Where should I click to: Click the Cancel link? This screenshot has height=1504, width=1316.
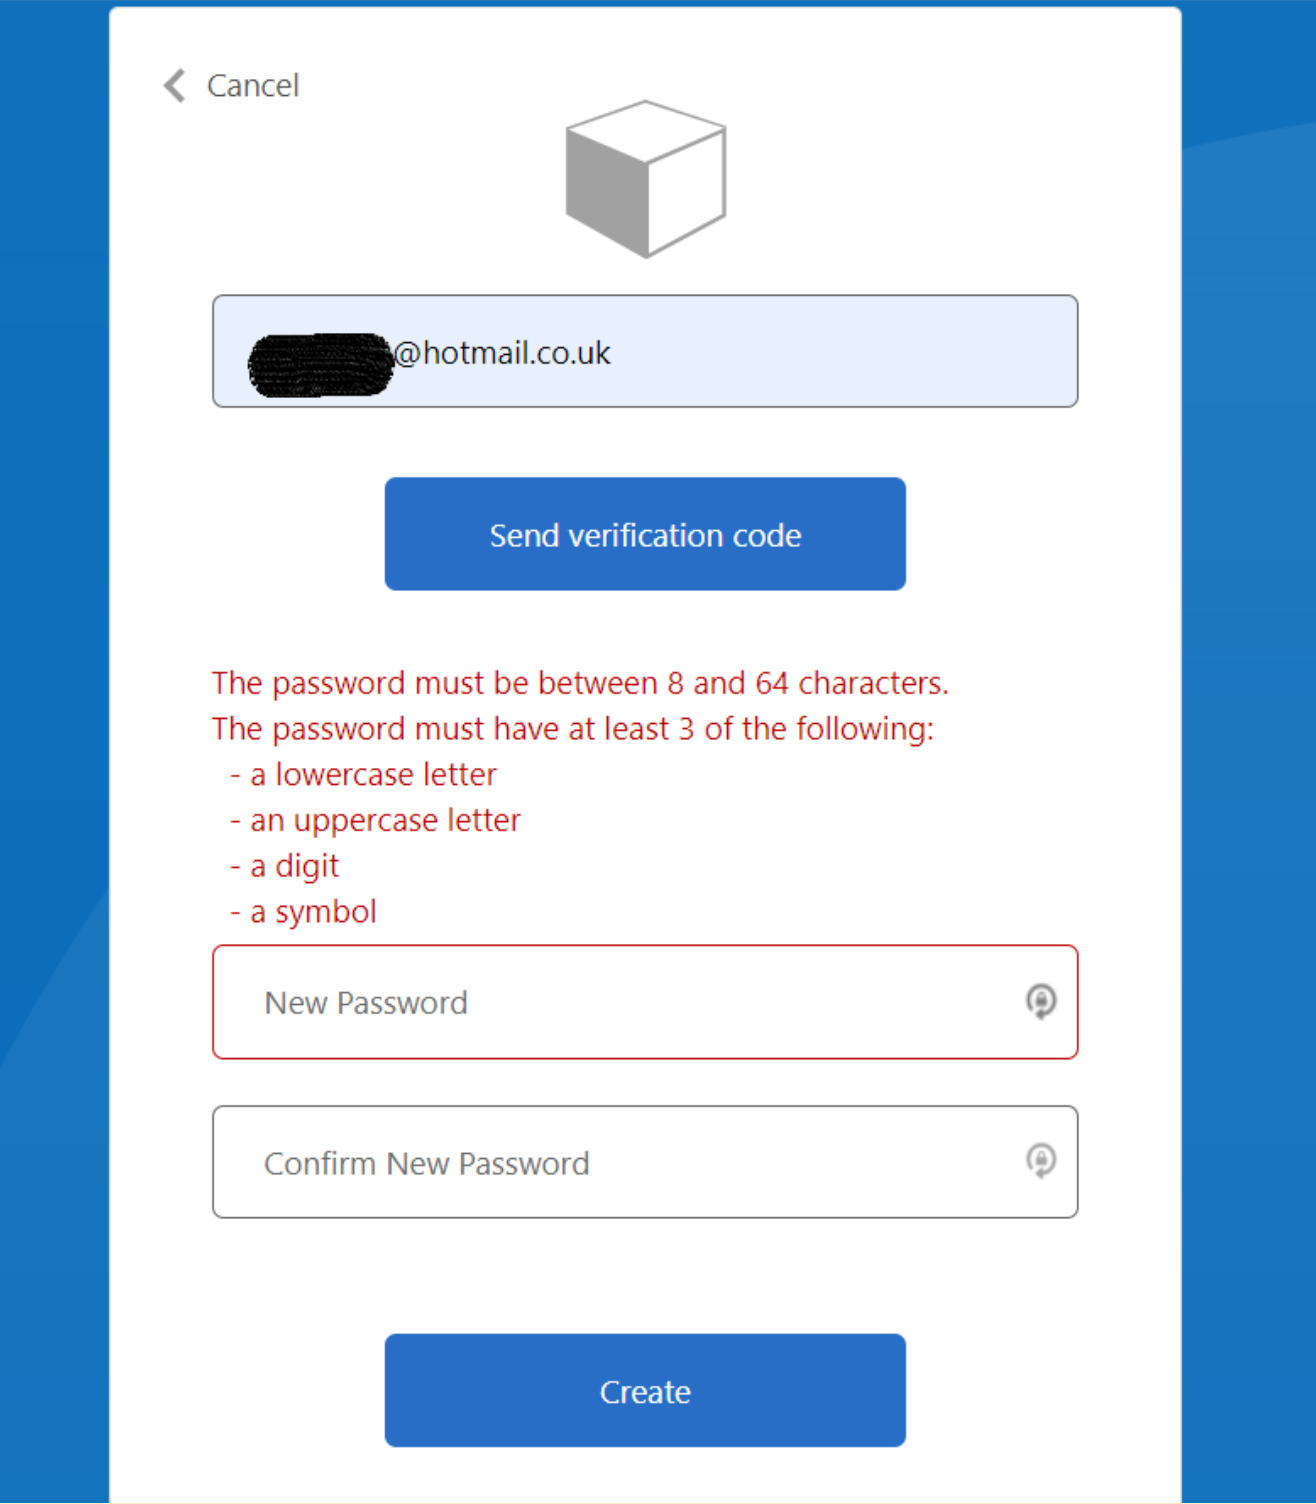click(253, 86)
